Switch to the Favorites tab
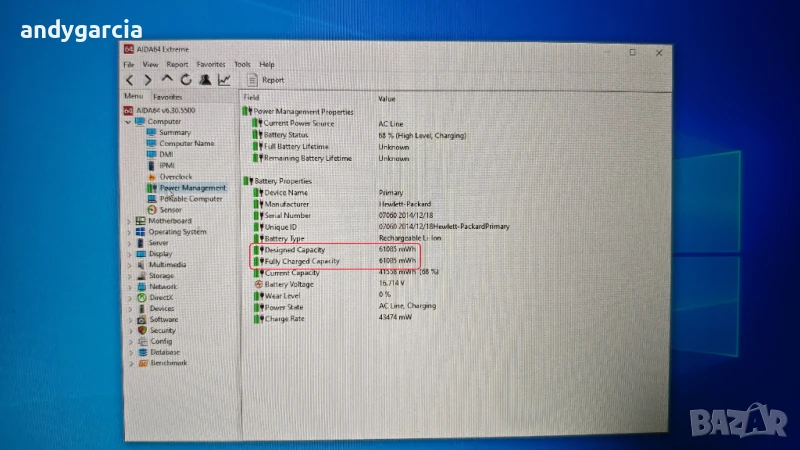This screenshot has height=450, width=800. click(x=167, y=96)
